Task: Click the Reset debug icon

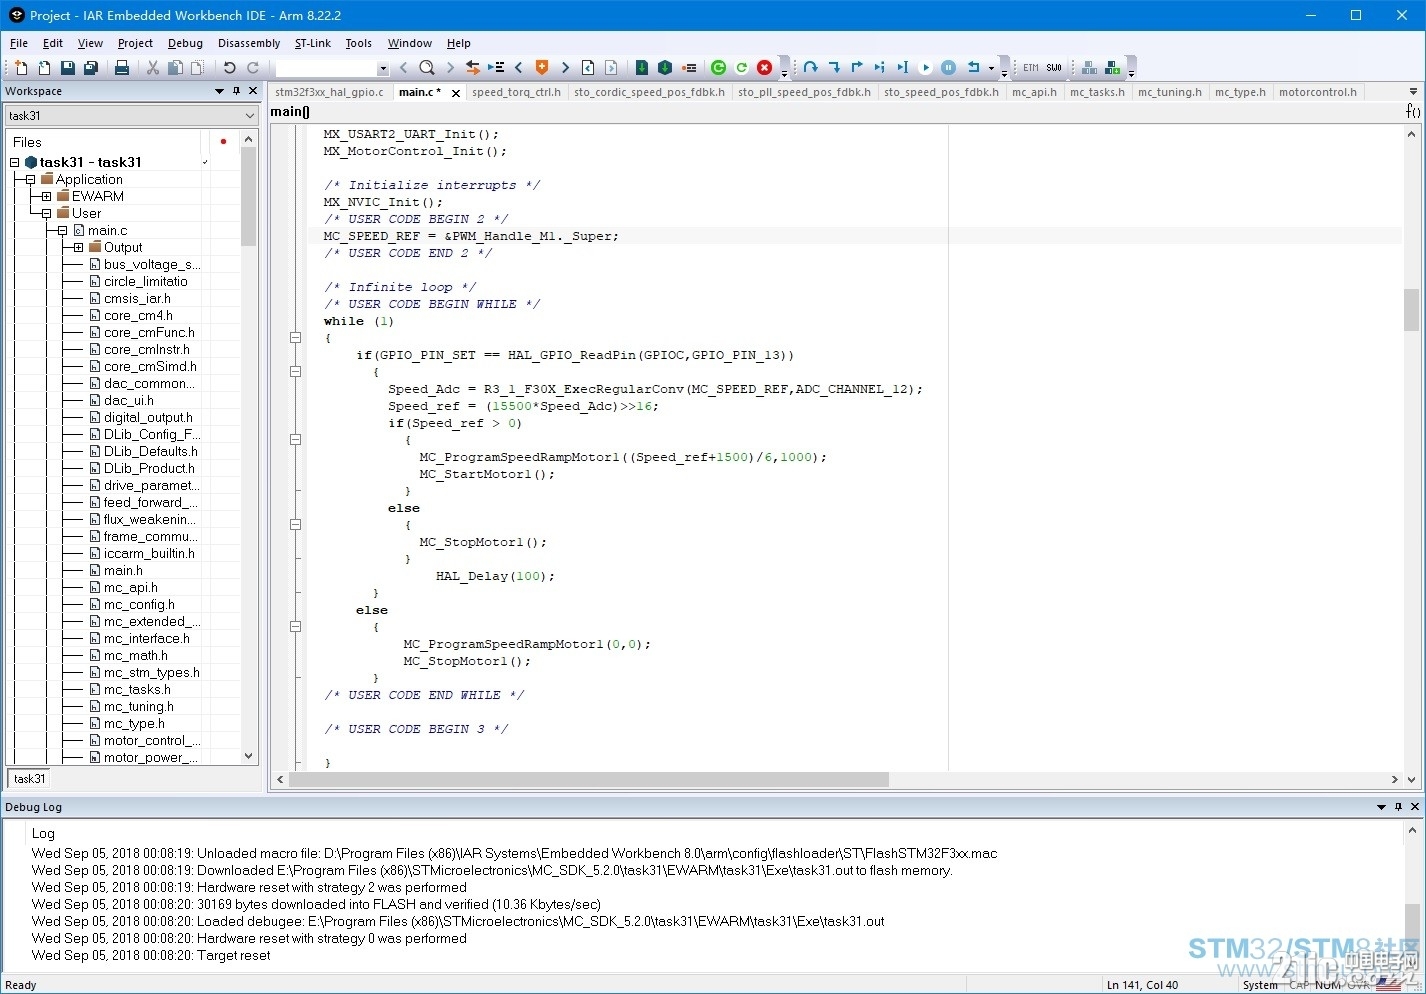Action: tap(974, 67)
